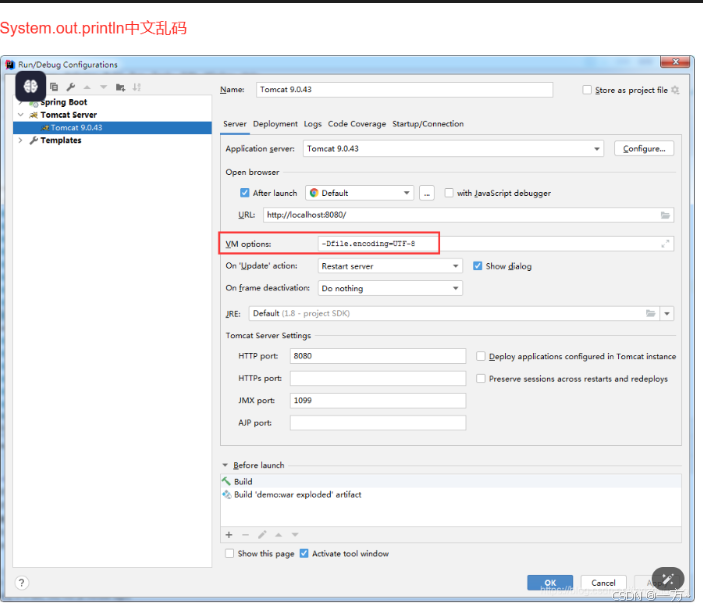703x609 pixels.
Task: Click the URL input field
Action: (x=469, y=215)
